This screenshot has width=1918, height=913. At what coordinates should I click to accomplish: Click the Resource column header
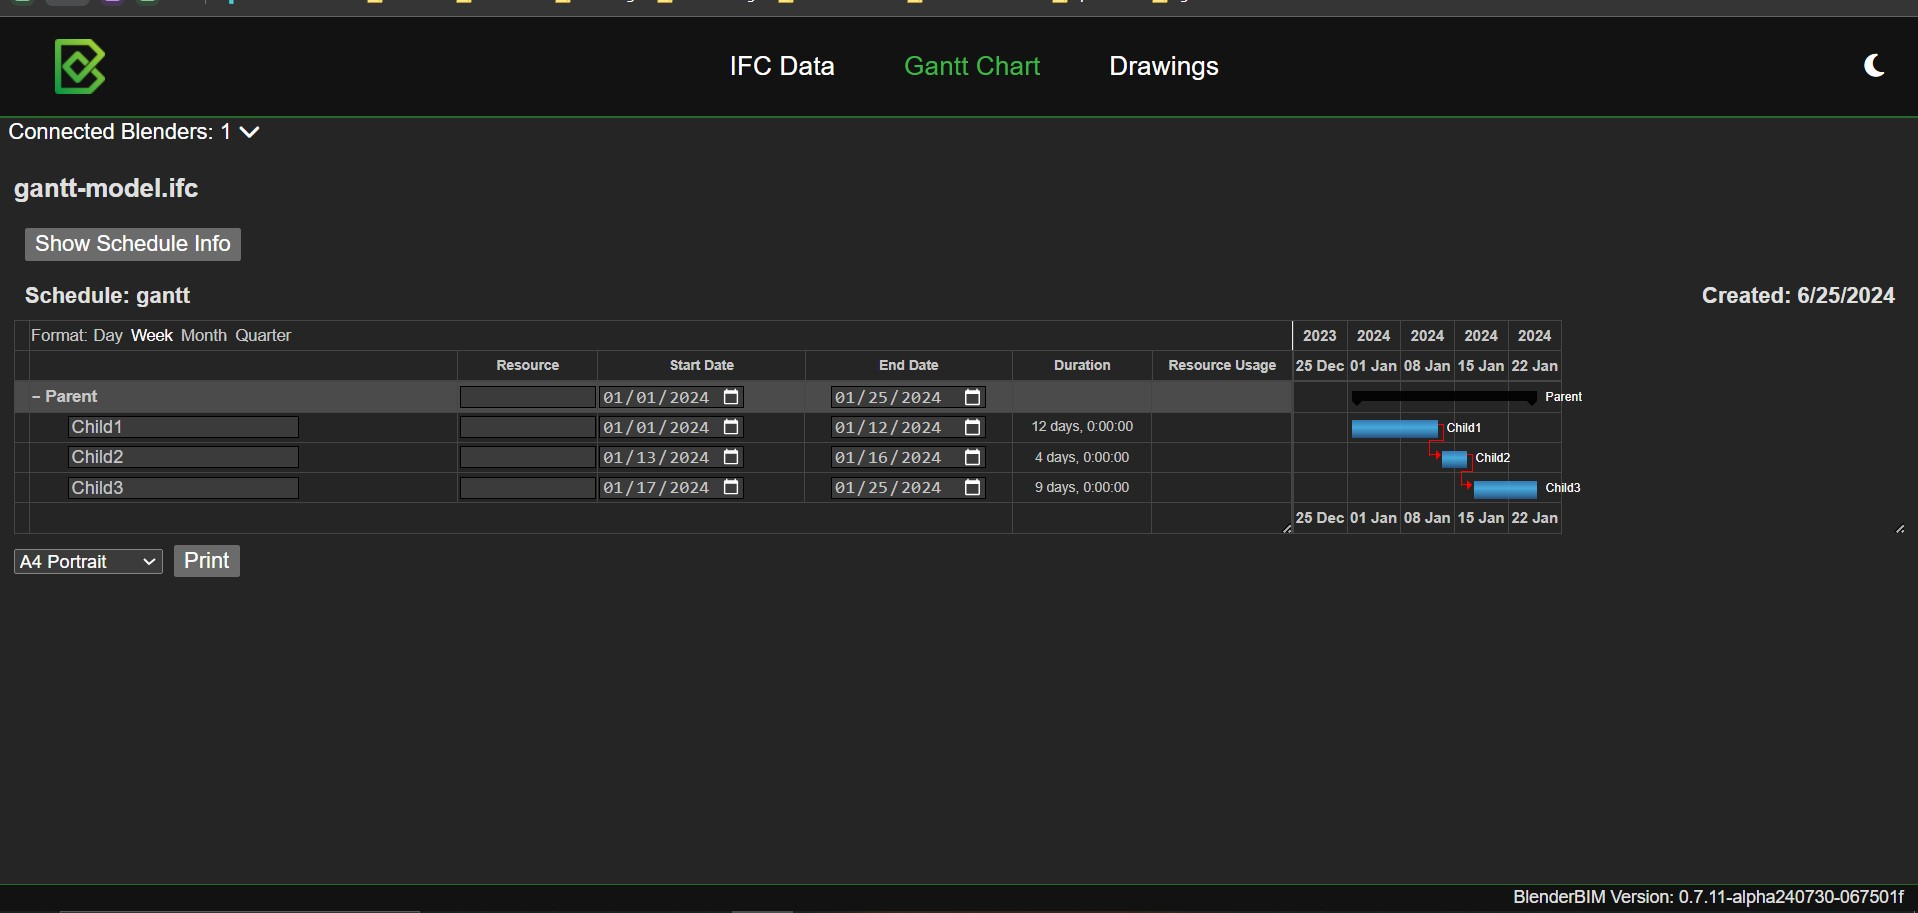pyautogui.click(x=527, y=365)
